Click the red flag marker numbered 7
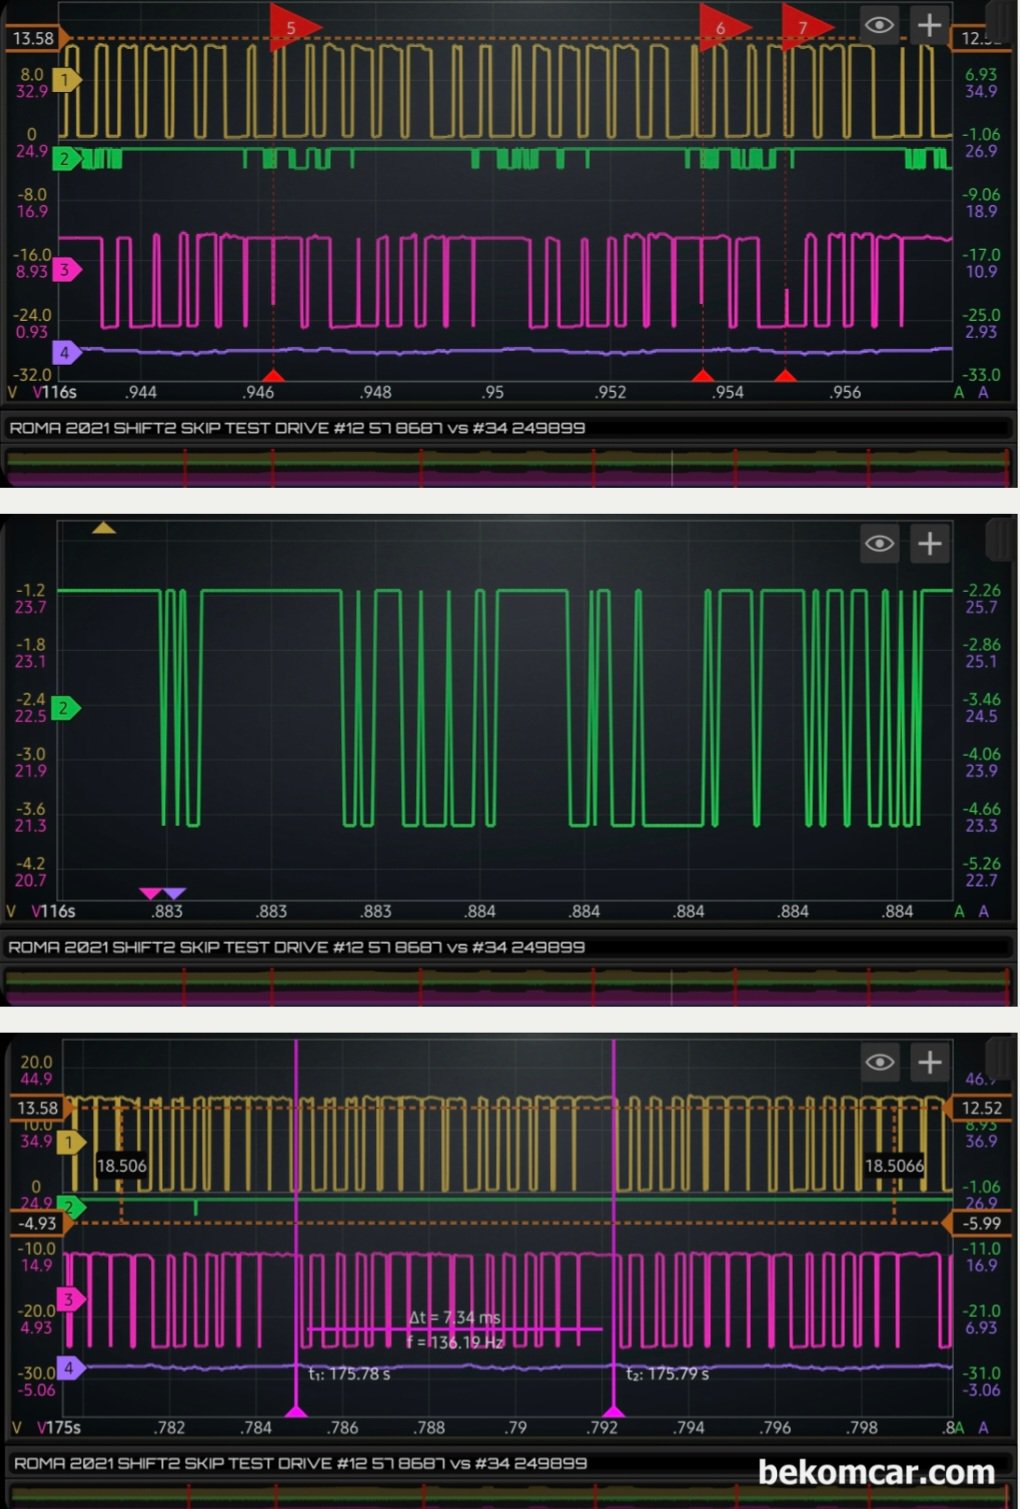 pyautogui.click(x=805, y=27)
